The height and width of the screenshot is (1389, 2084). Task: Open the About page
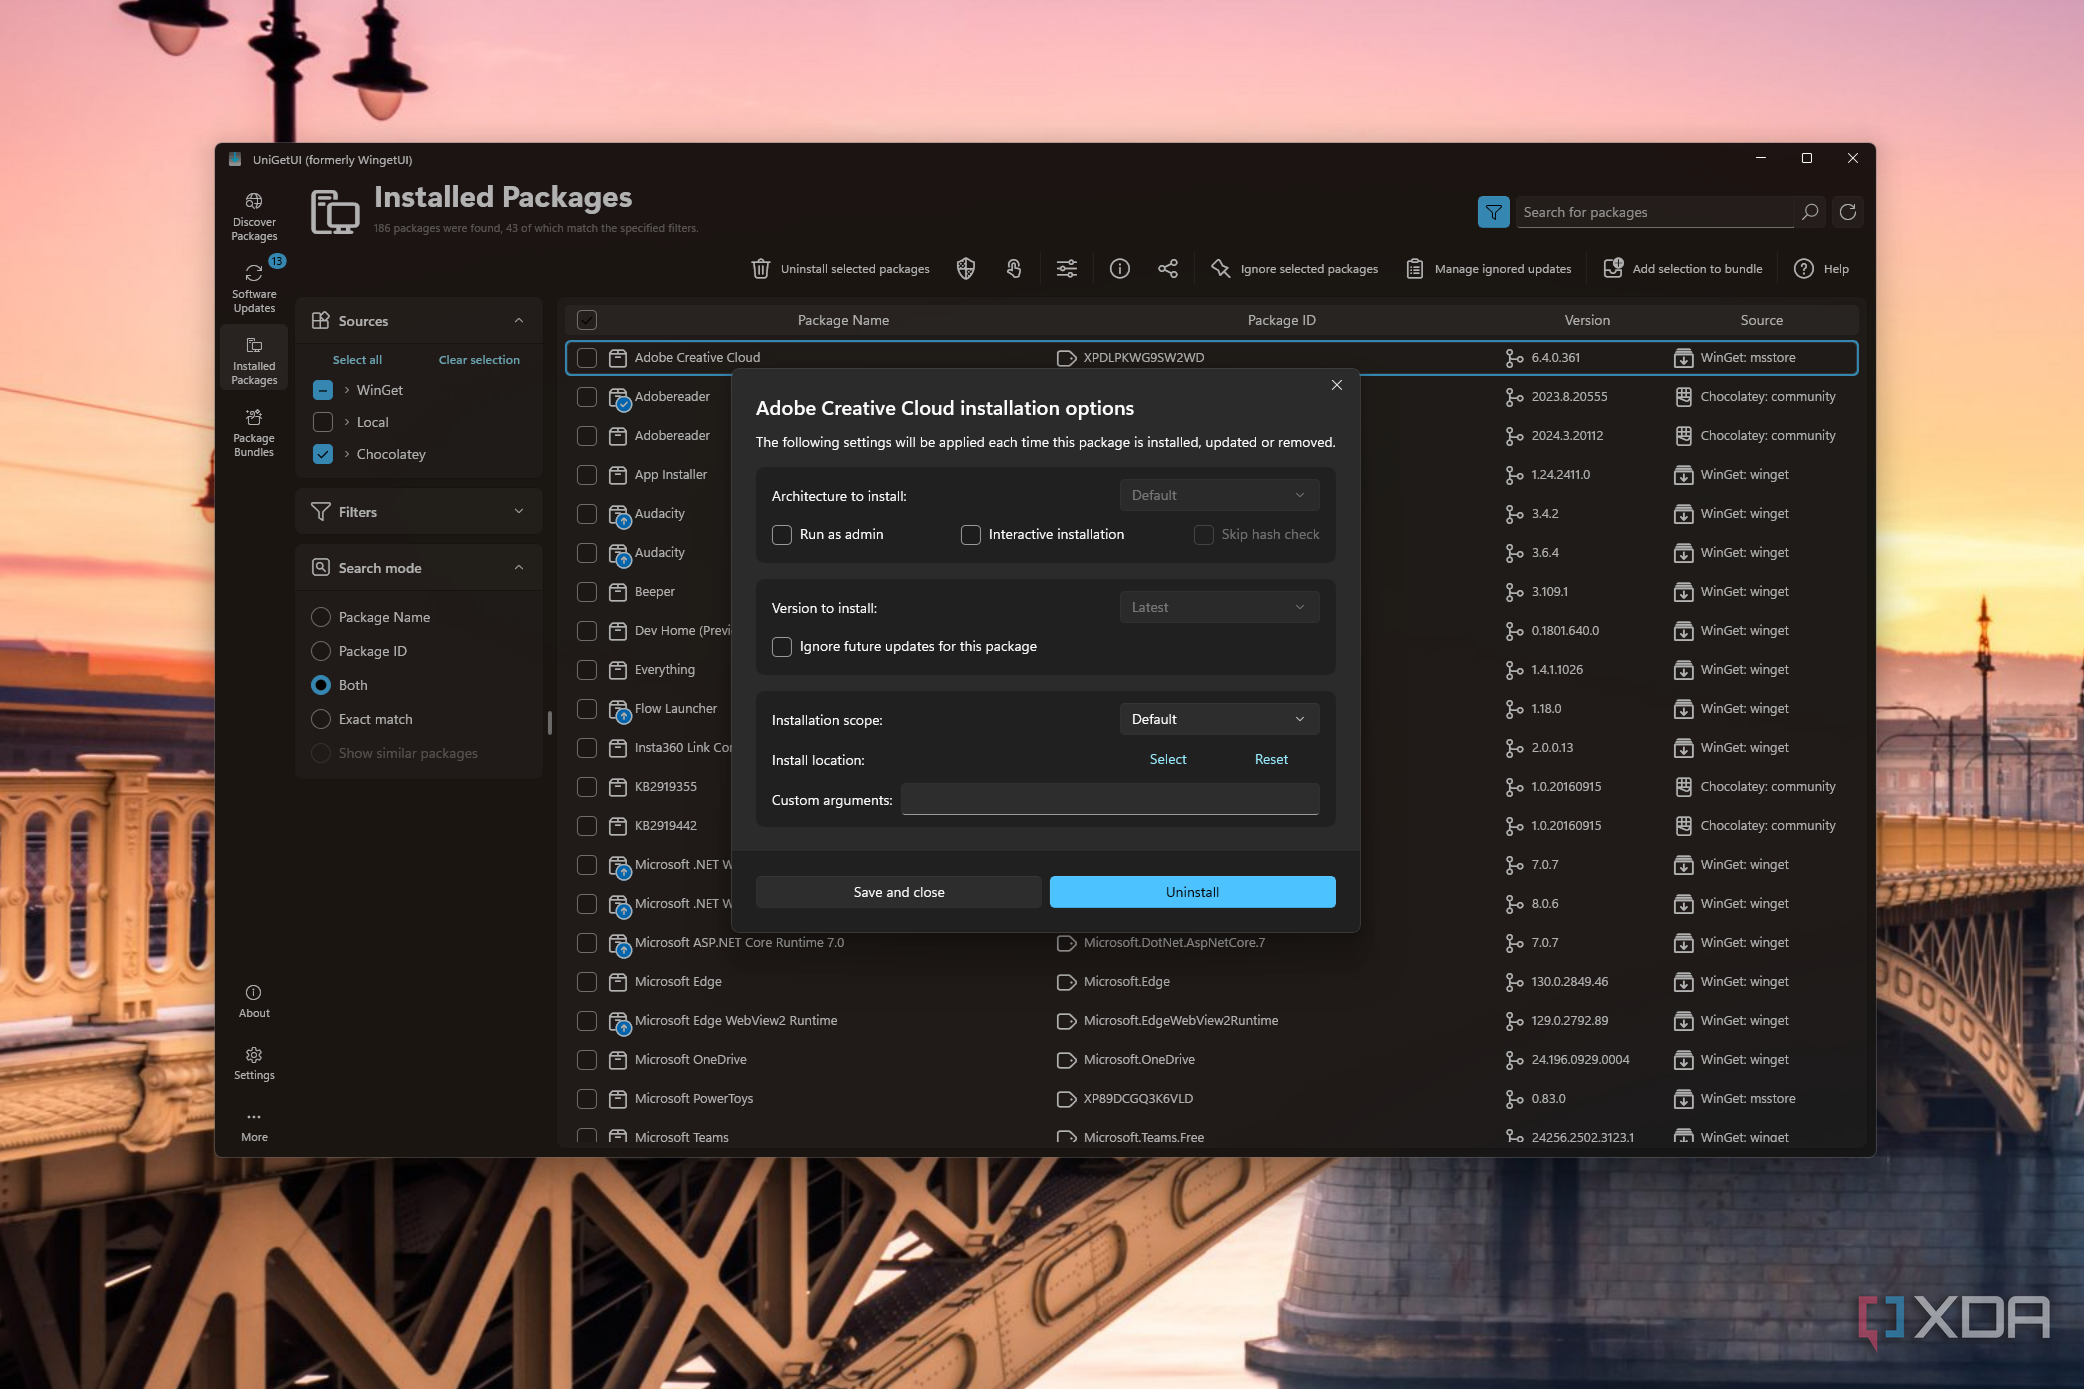pyautogui.click(x=254, y=1001)
